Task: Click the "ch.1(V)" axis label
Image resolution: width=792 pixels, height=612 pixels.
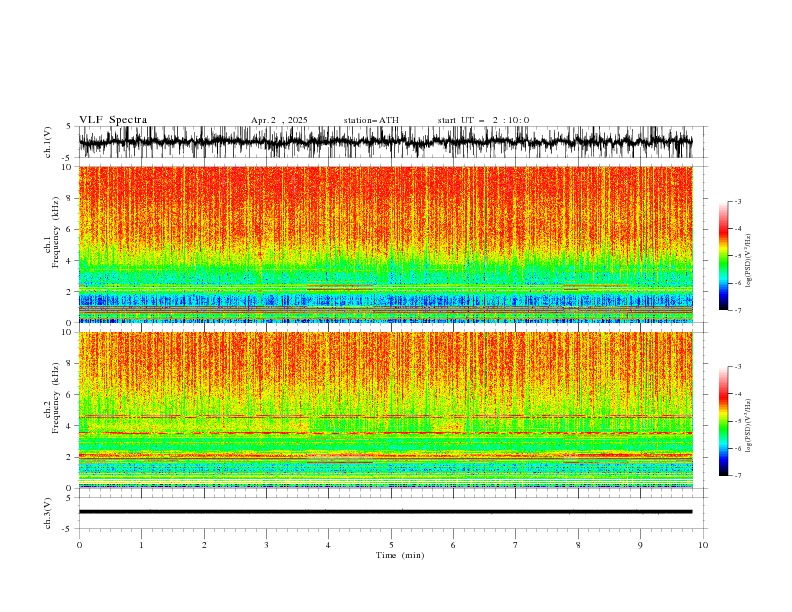Action: (48, 142)
